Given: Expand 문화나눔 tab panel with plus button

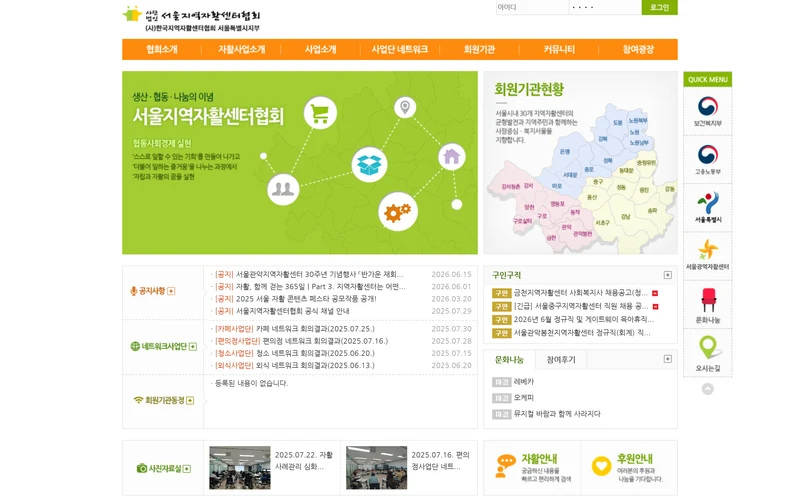Looking at the screenshot, I should pyautogui.click(x=667, y=359).
